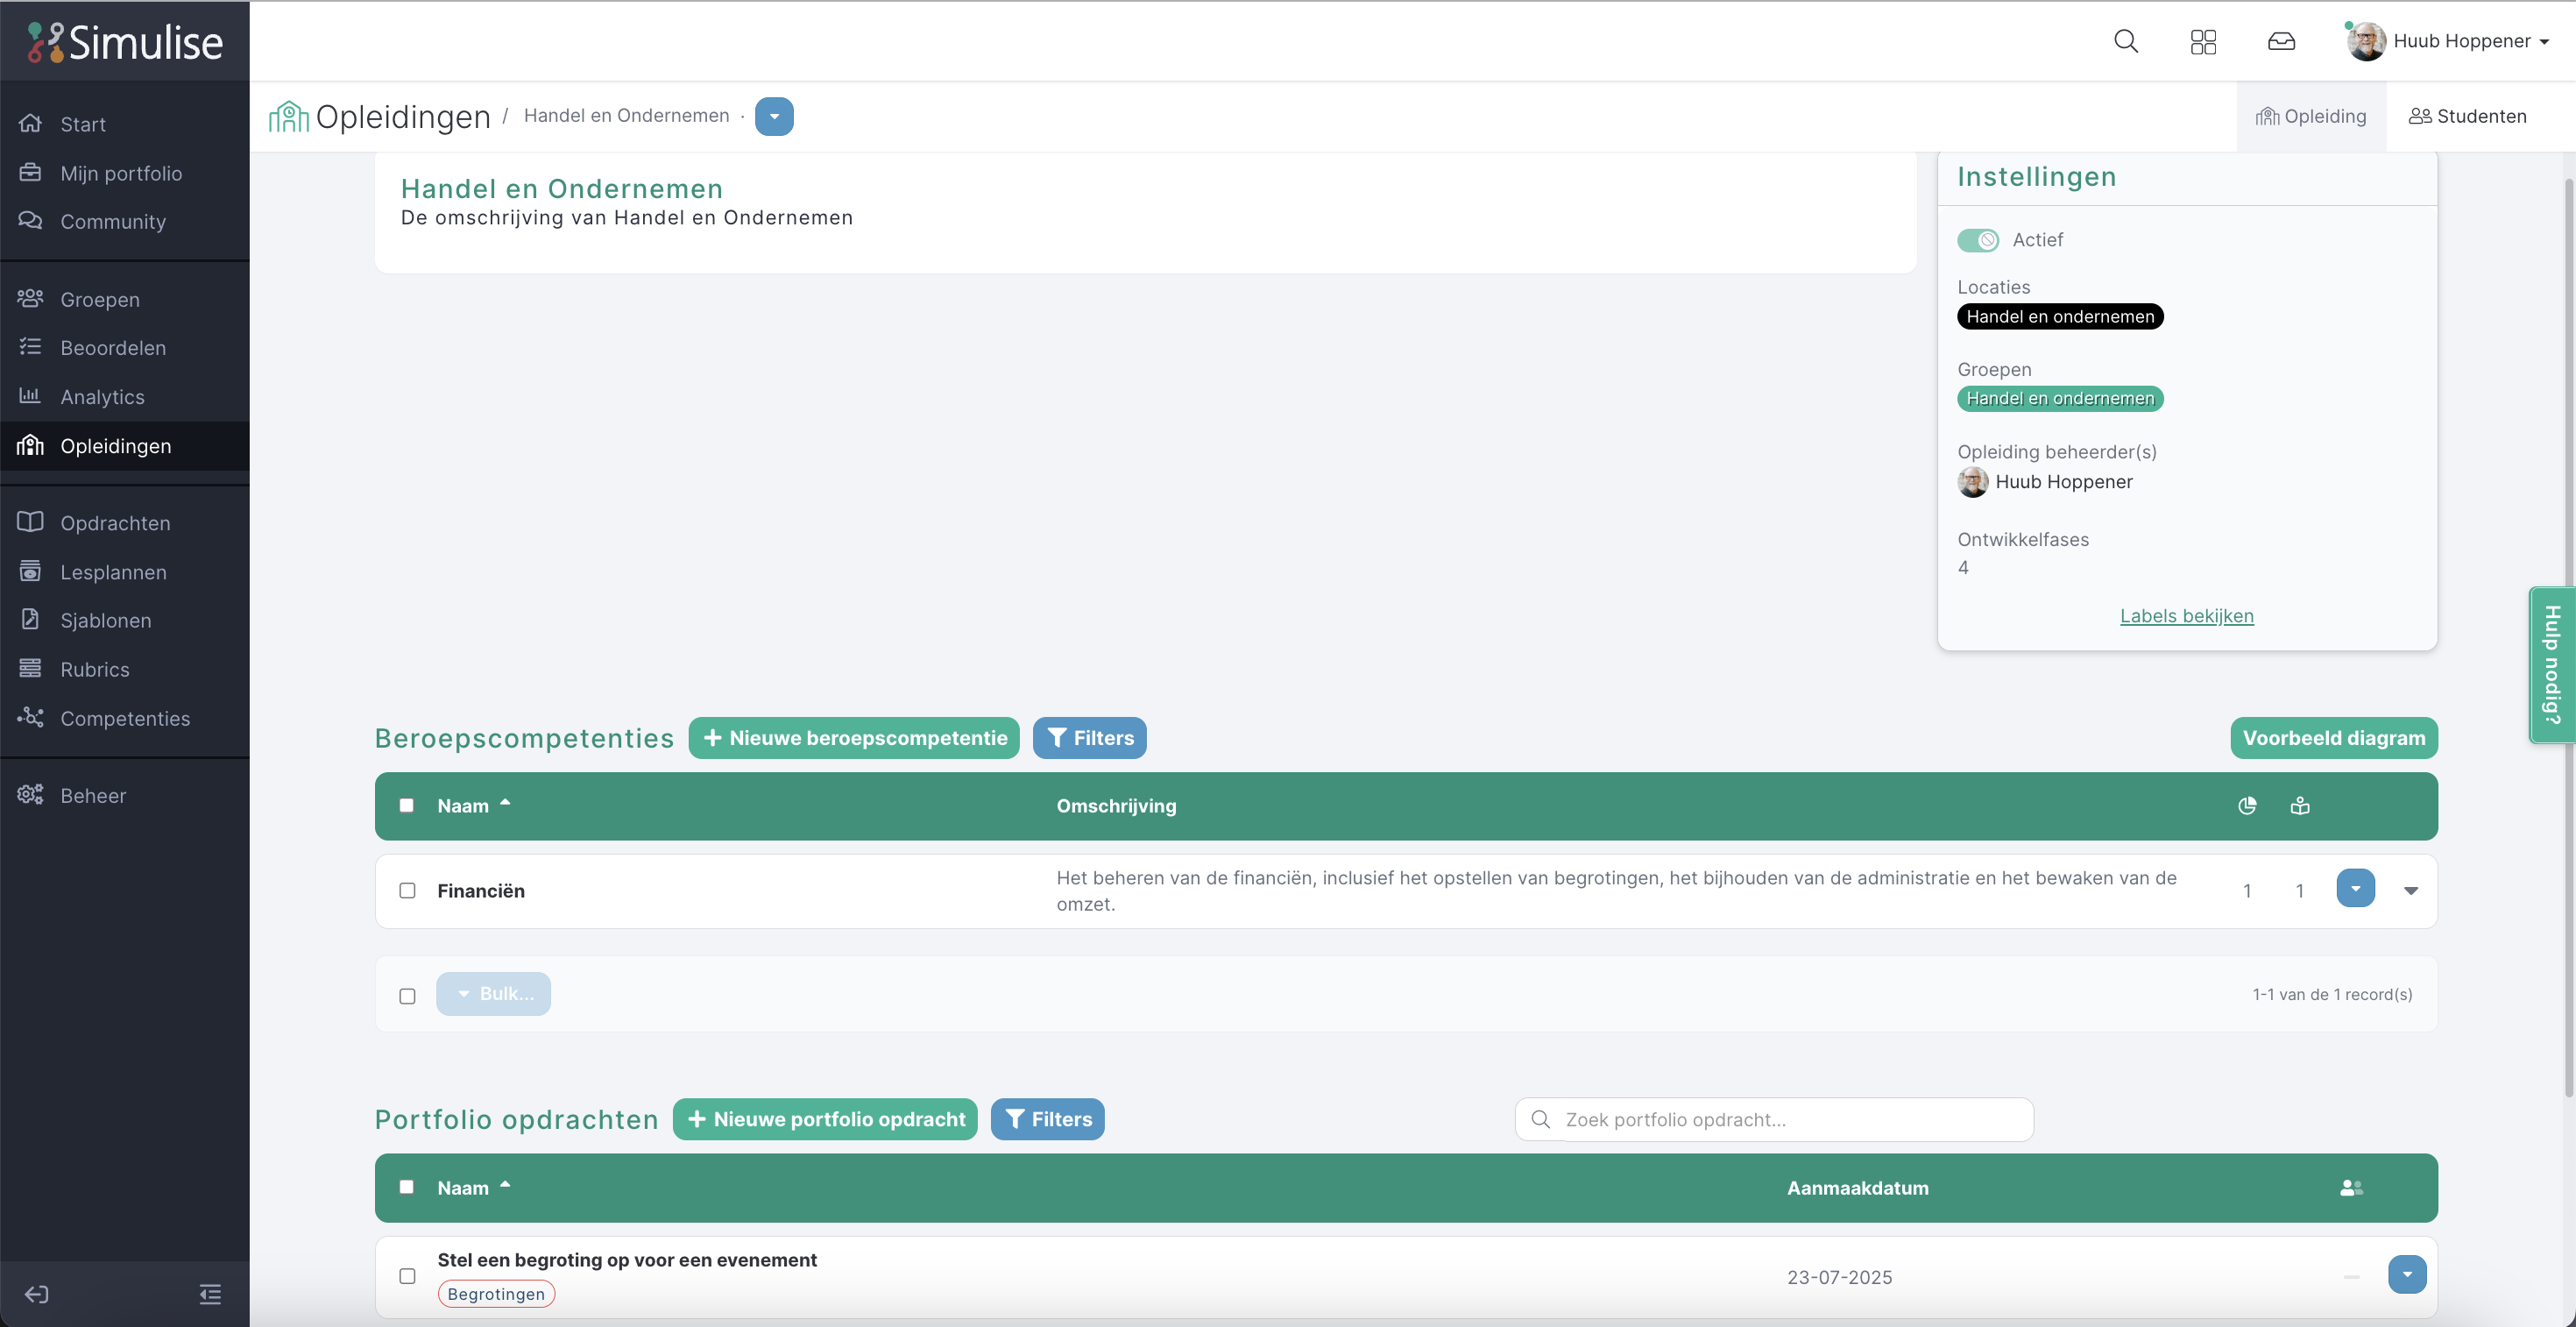Check the checkbox next to Bulk
2576x1327 pixels.
click(x=407, y=996)
